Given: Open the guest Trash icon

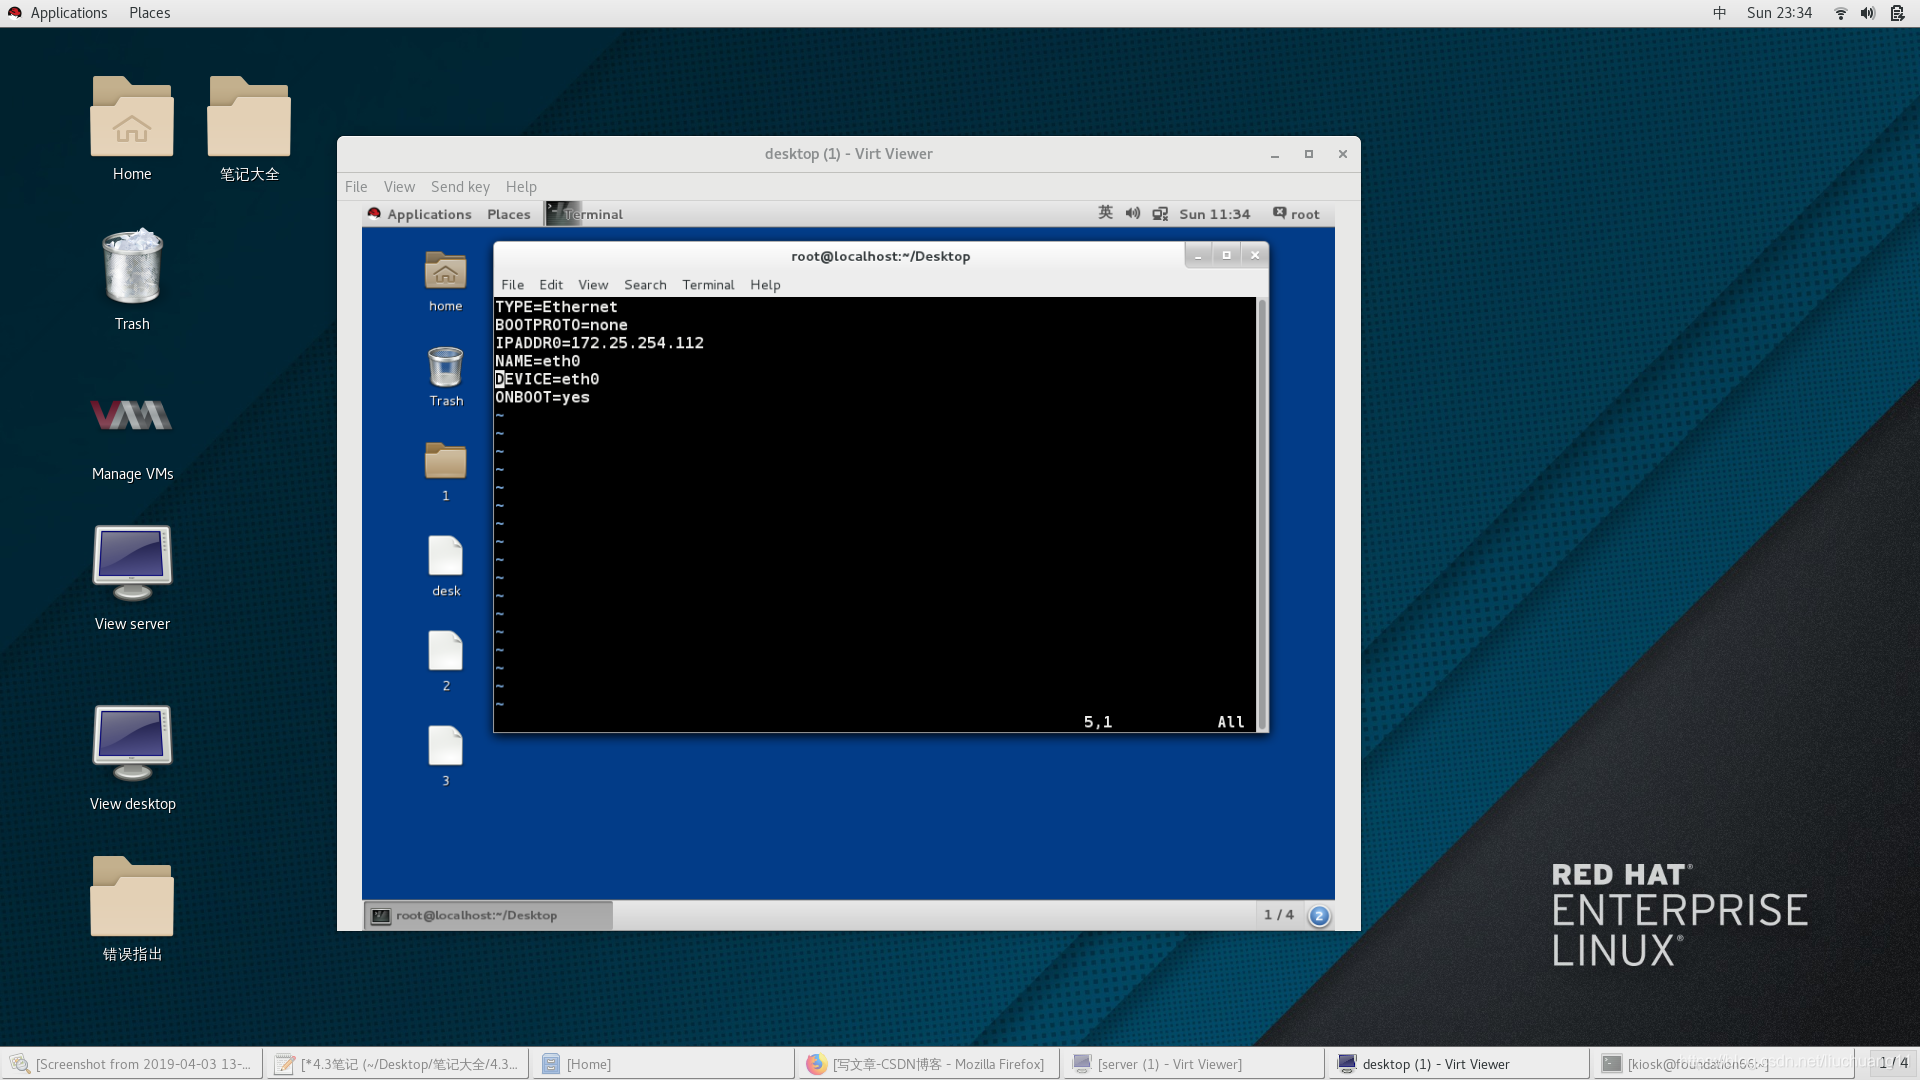Looking at the screenshot, I should click(446, 367).
